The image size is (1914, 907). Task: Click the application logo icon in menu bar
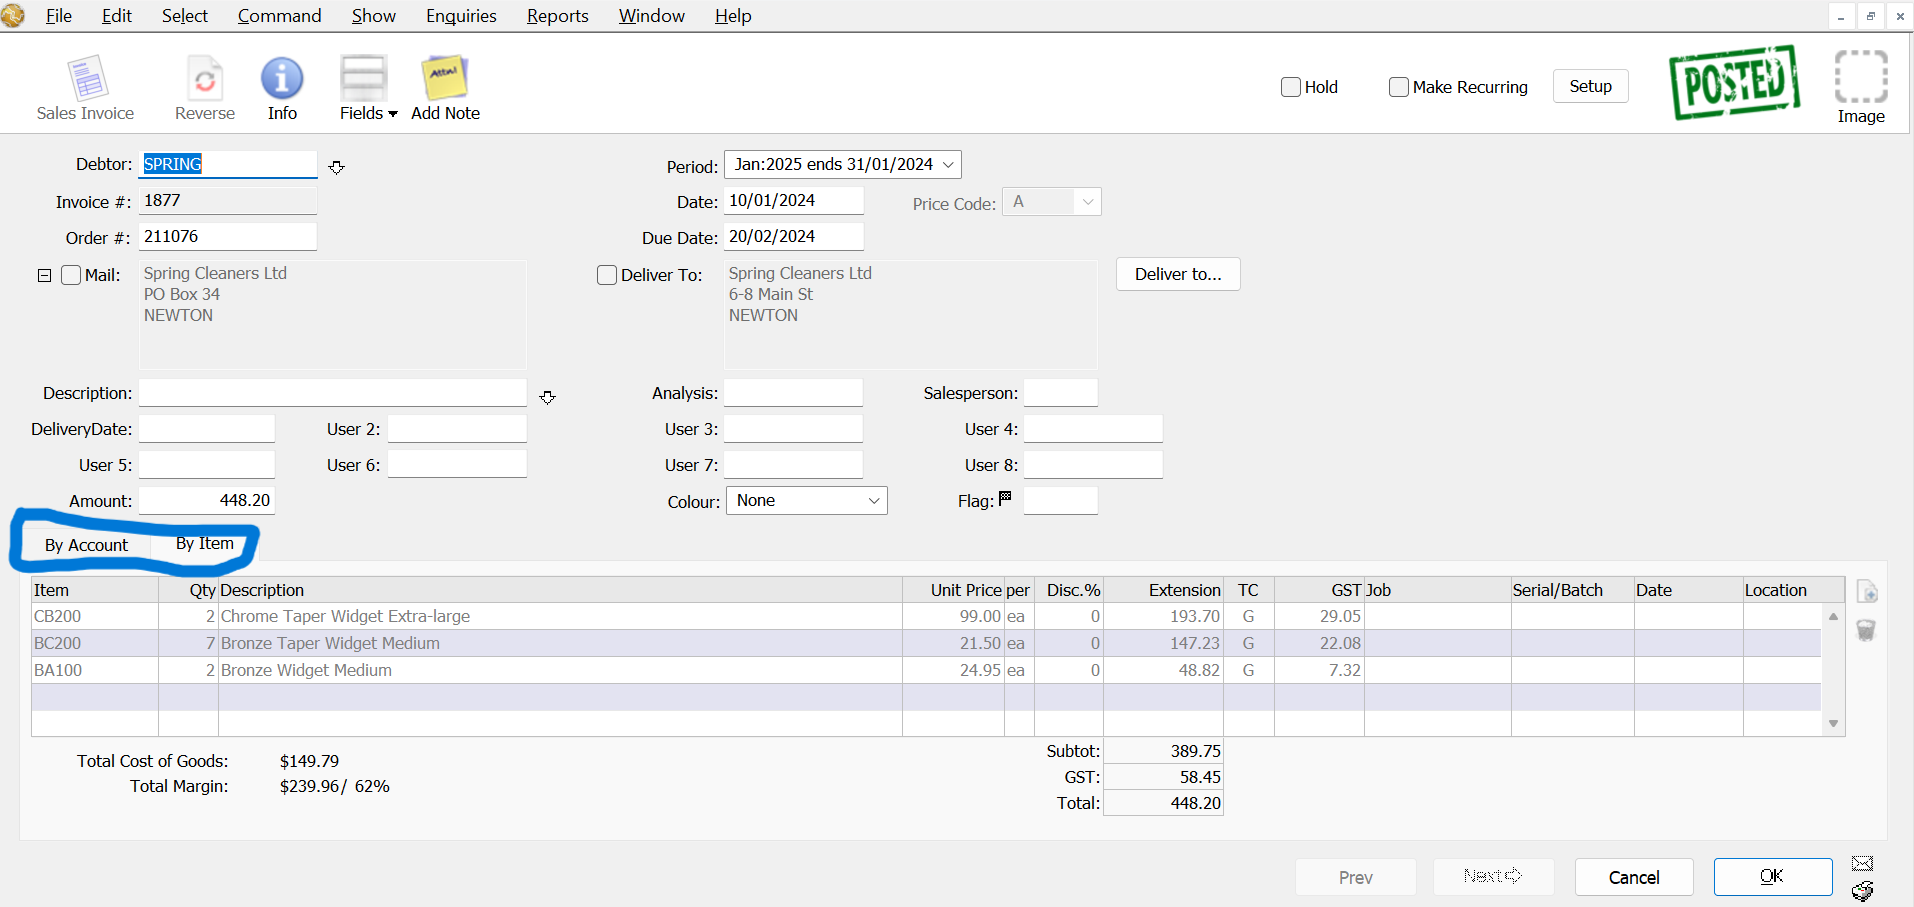click(x=12, y=15)
